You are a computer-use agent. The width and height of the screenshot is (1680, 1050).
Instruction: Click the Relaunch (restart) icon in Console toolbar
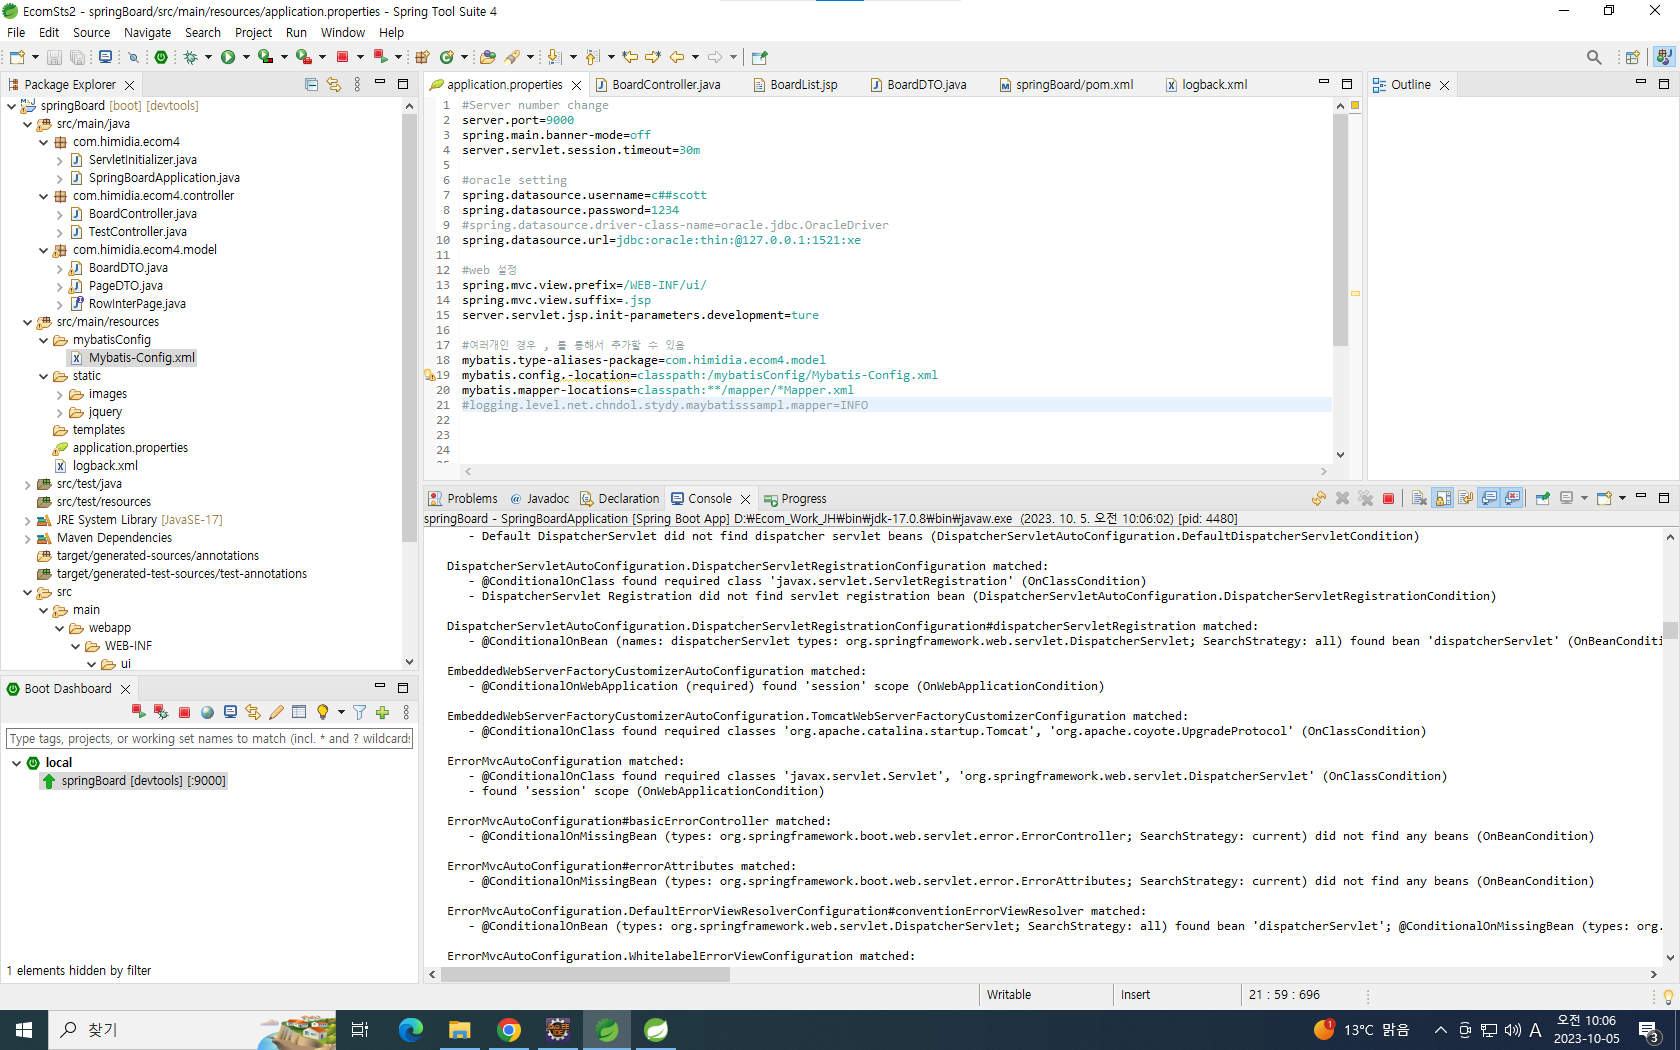coord(1319,498)
